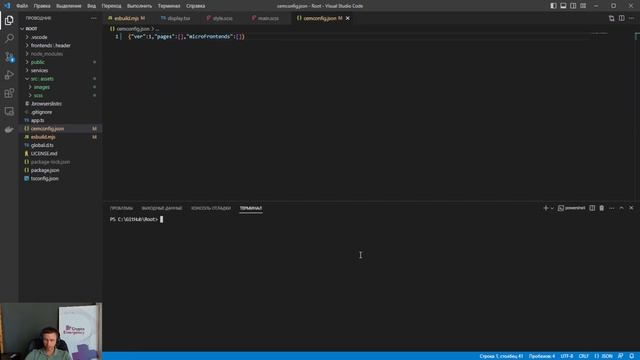Open the Search view in activity bar
This screenshot has width=640, height=360.
[9, 38]
